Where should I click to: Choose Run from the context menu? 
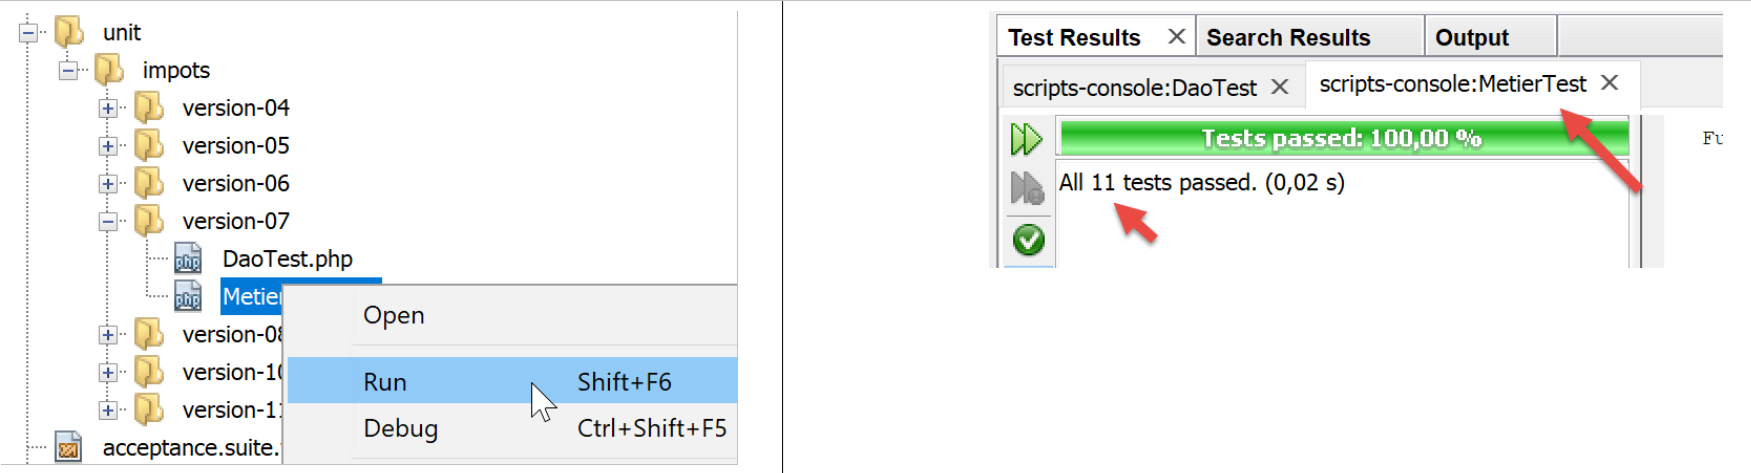[x=385, y=382]
